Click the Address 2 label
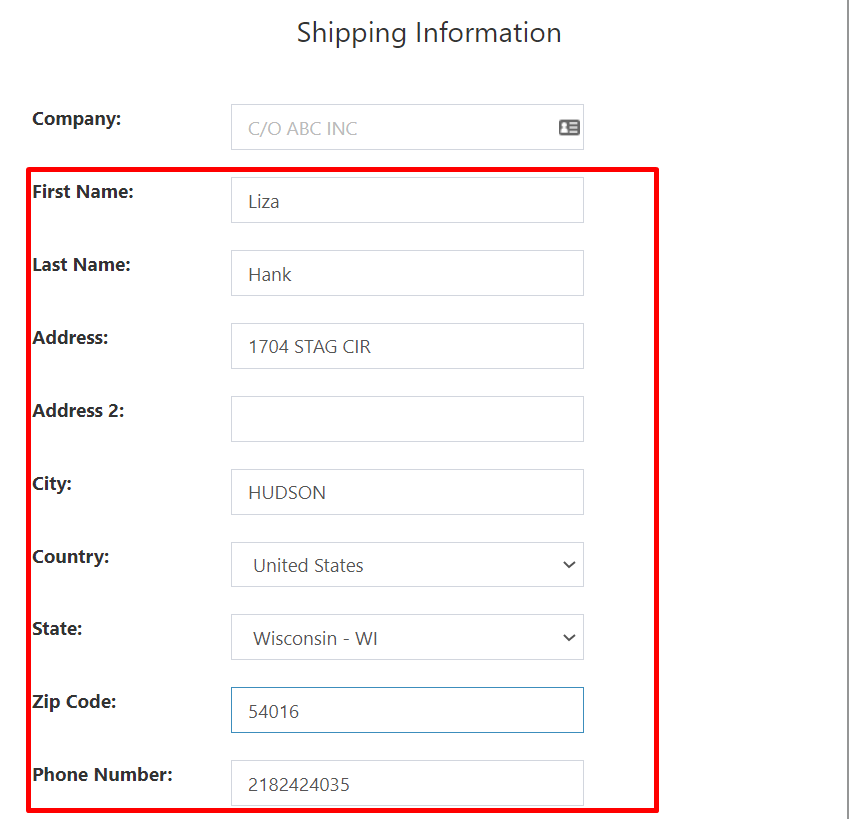The width and height of the screenshot is (864, 819). coord(78,411)
